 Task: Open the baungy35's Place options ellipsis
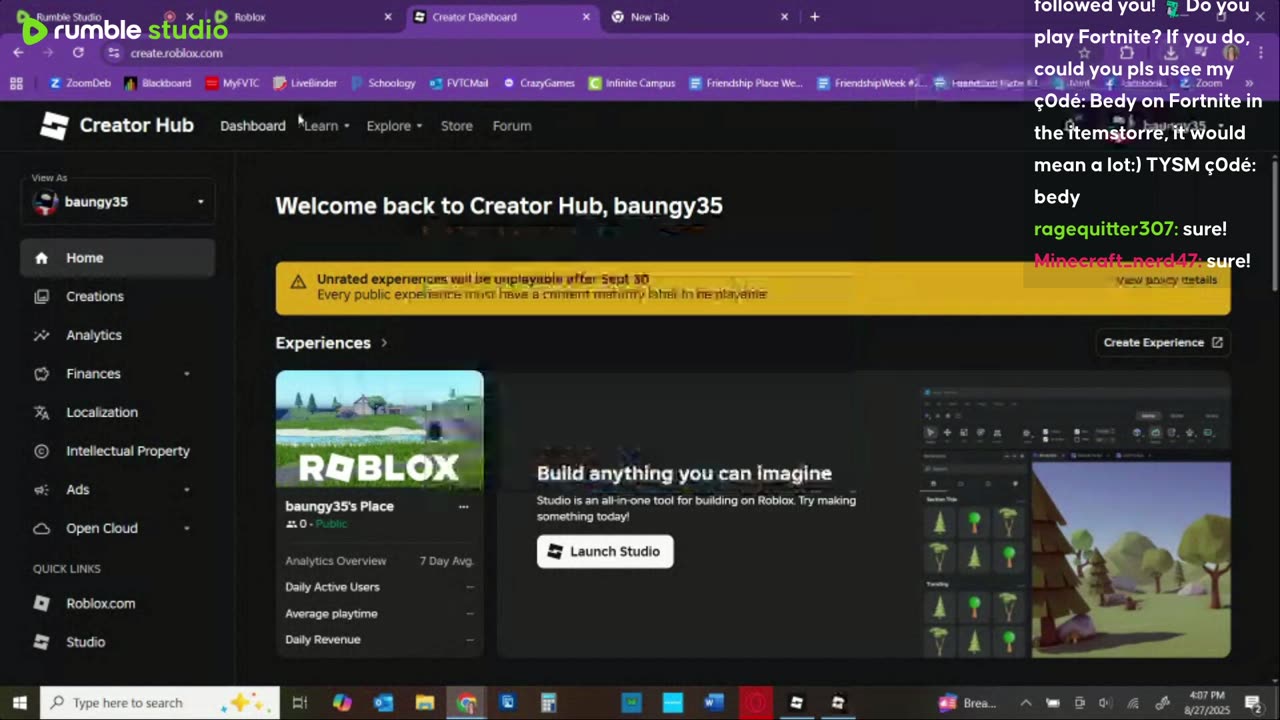pyautogui.click(x=463, y=507)
